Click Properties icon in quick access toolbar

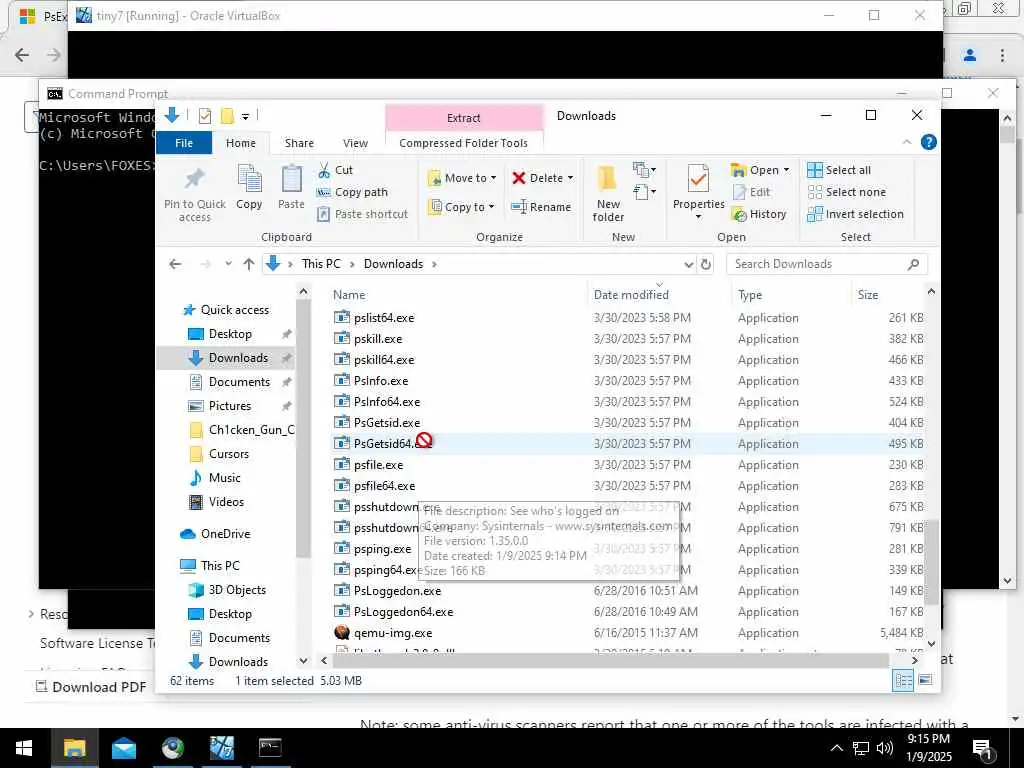(x=205, y=116)
